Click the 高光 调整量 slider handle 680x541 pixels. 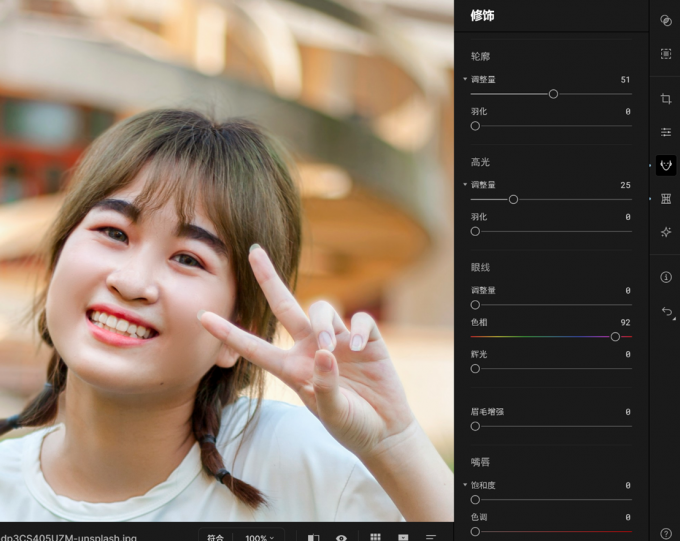[x=513, y=200]
